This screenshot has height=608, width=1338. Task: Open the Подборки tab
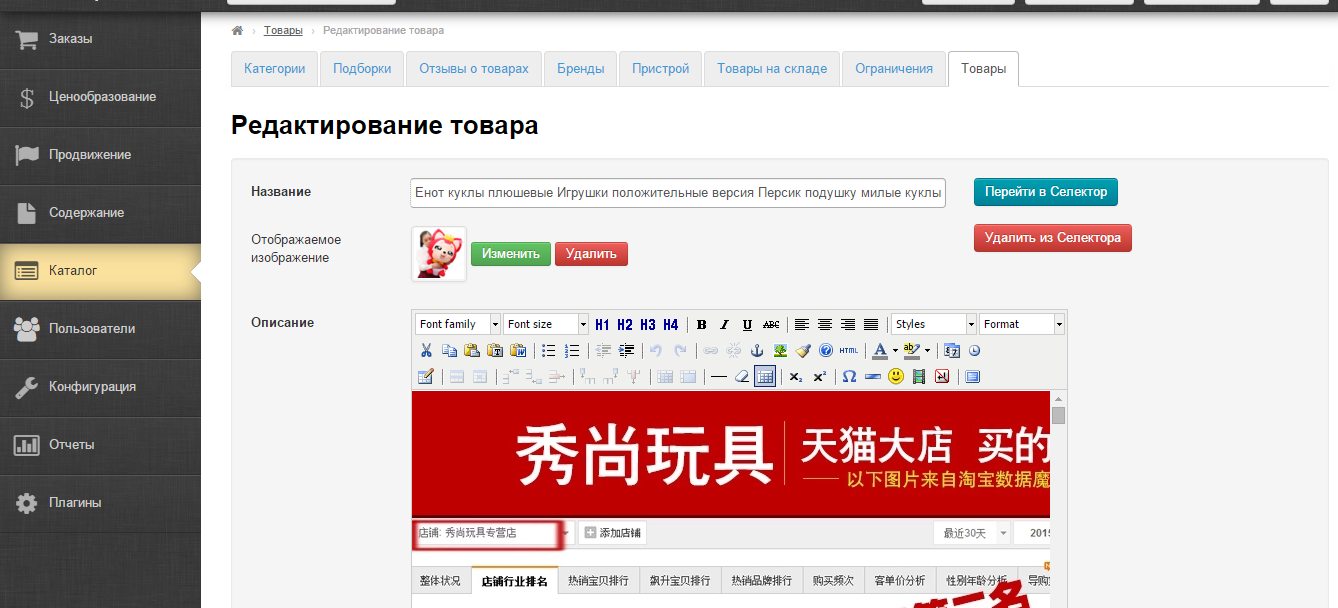point(362,69)
